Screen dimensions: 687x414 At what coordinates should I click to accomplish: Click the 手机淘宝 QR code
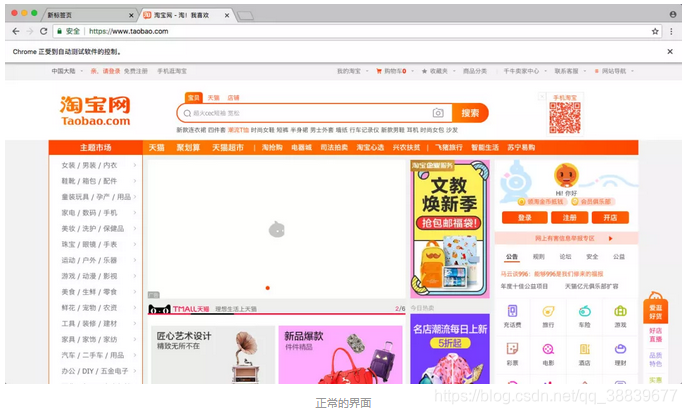pyautogui.click(x=565, y=117)
